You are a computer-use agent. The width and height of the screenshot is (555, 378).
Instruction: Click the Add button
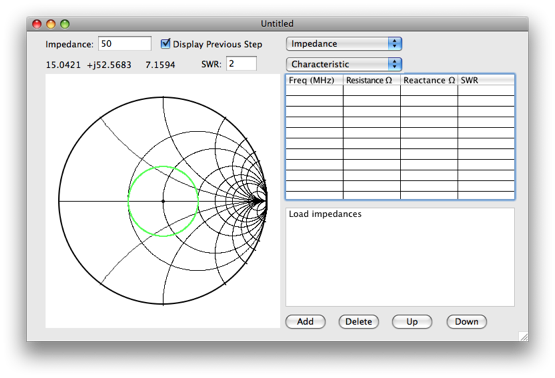[x=305, y=321]
